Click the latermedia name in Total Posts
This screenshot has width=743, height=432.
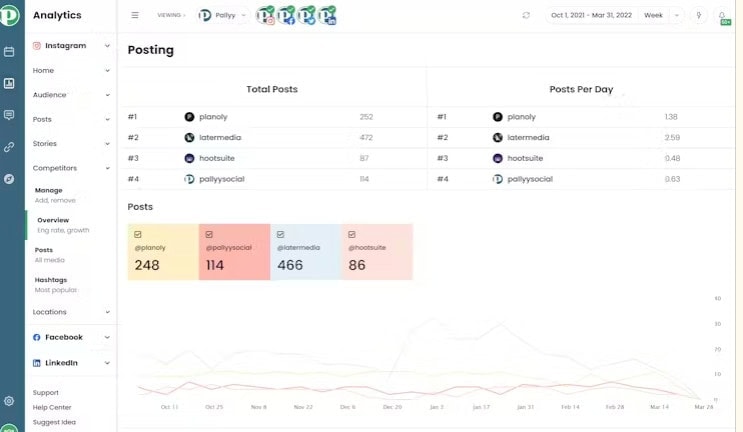pos(220,137)
